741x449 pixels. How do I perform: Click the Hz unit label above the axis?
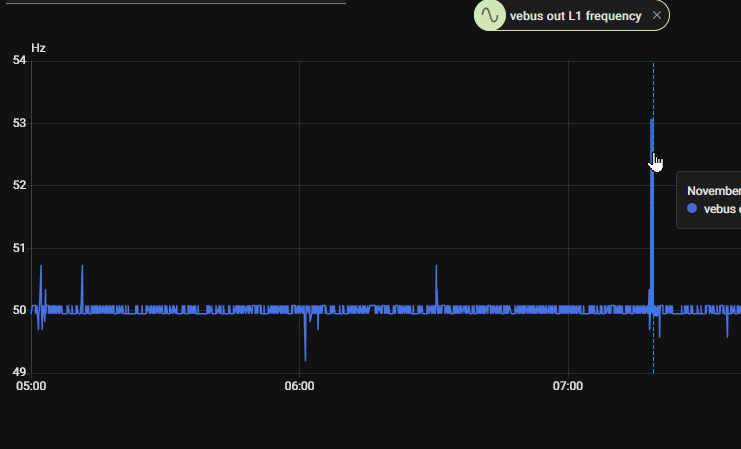point(38,48)
